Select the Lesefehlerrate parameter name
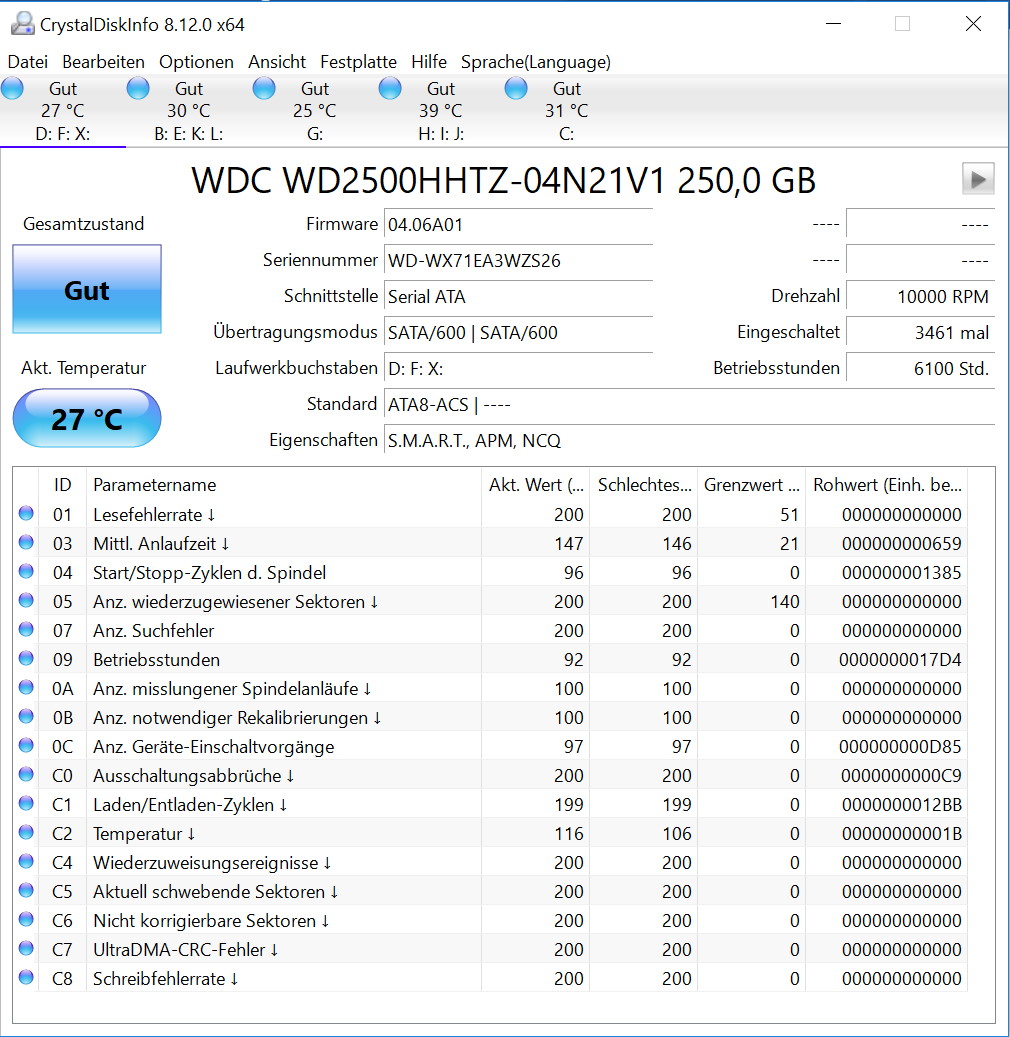Image resolution: width=1010 pixels, height=1037 pixels. pyautogui.click(x=154, y=515)
